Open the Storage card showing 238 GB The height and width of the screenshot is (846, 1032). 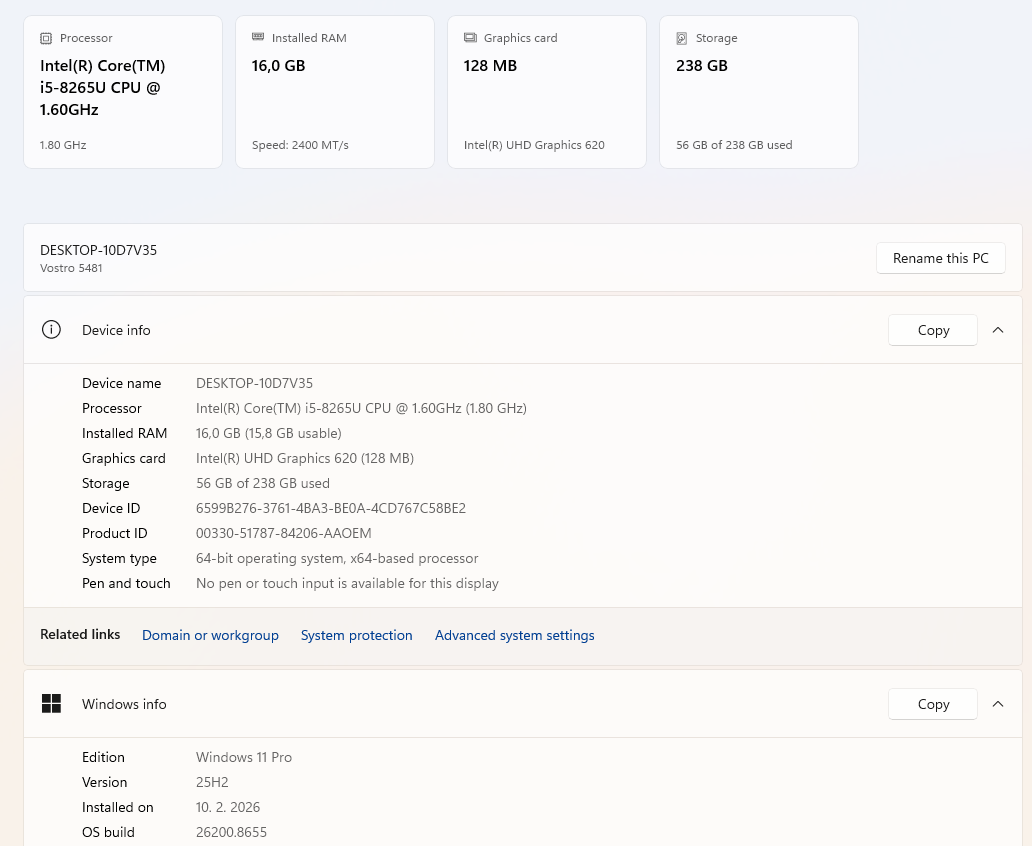(x=759, y=92)
